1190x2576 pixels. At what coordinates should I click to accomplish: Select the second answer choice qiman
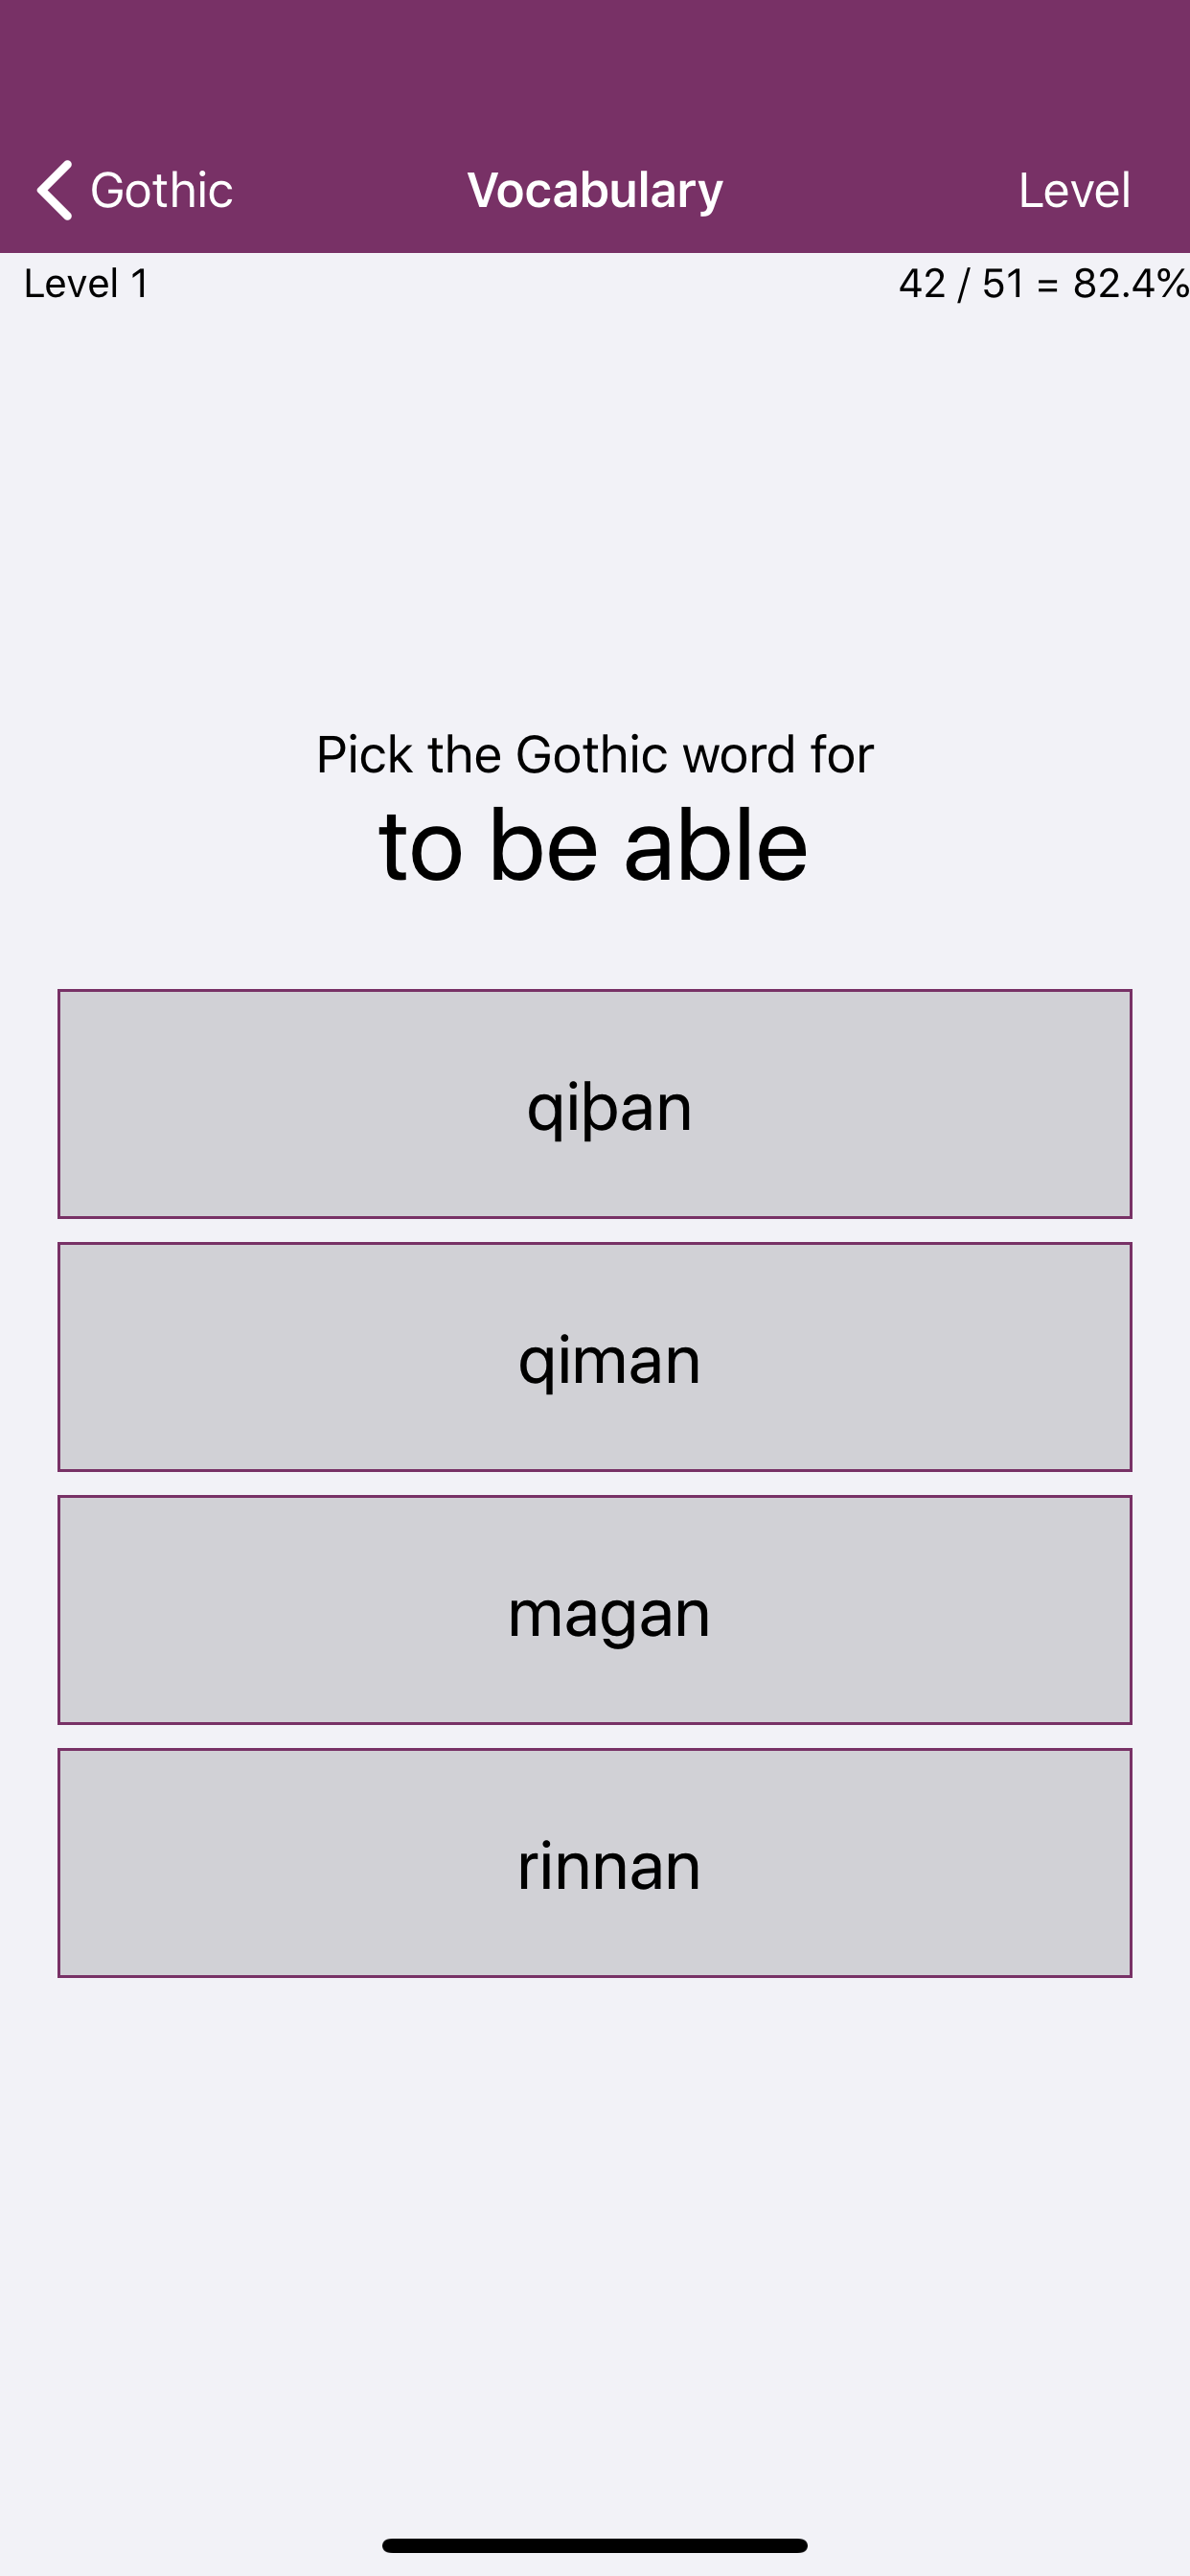(x=594, y=1356)
